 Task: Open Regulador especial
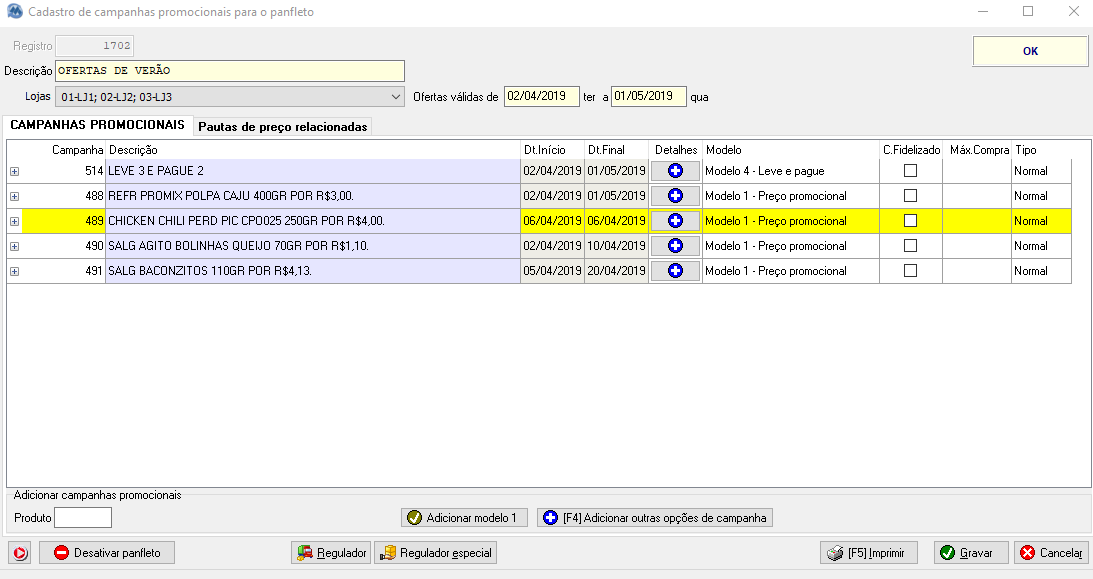436,553
